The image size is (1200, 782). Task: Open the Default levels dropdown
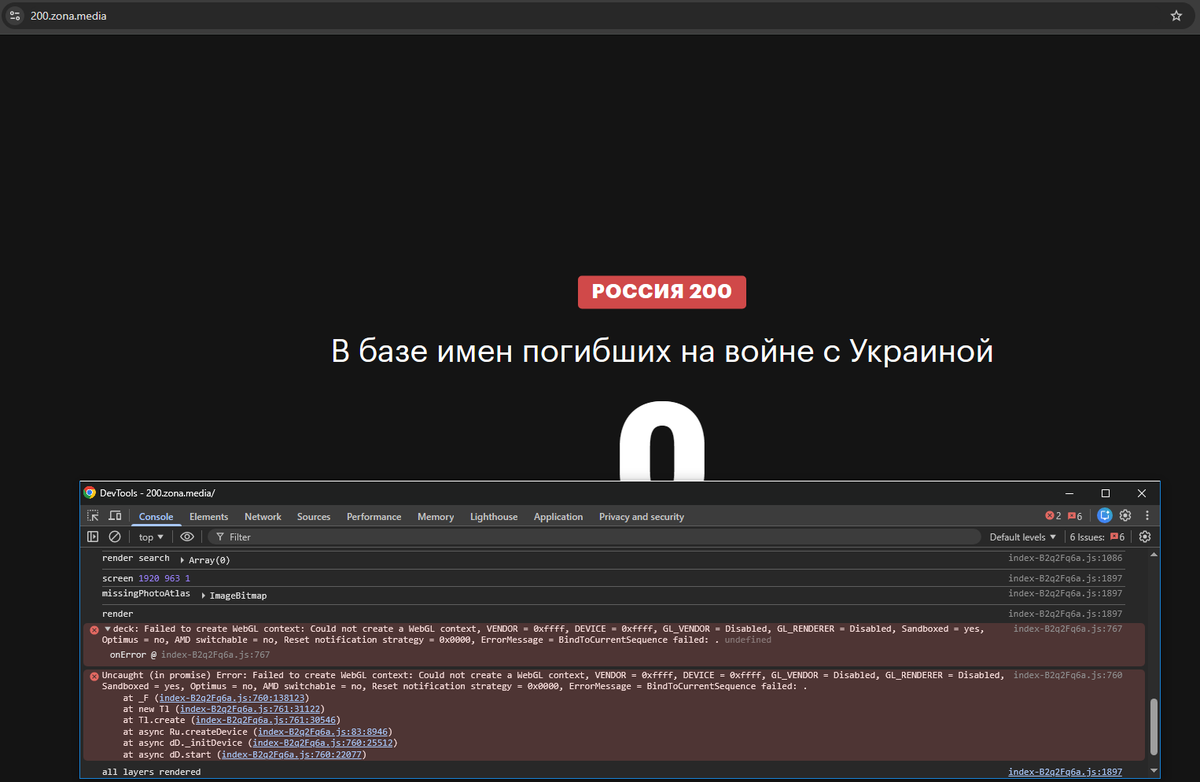click(1023, 537)
